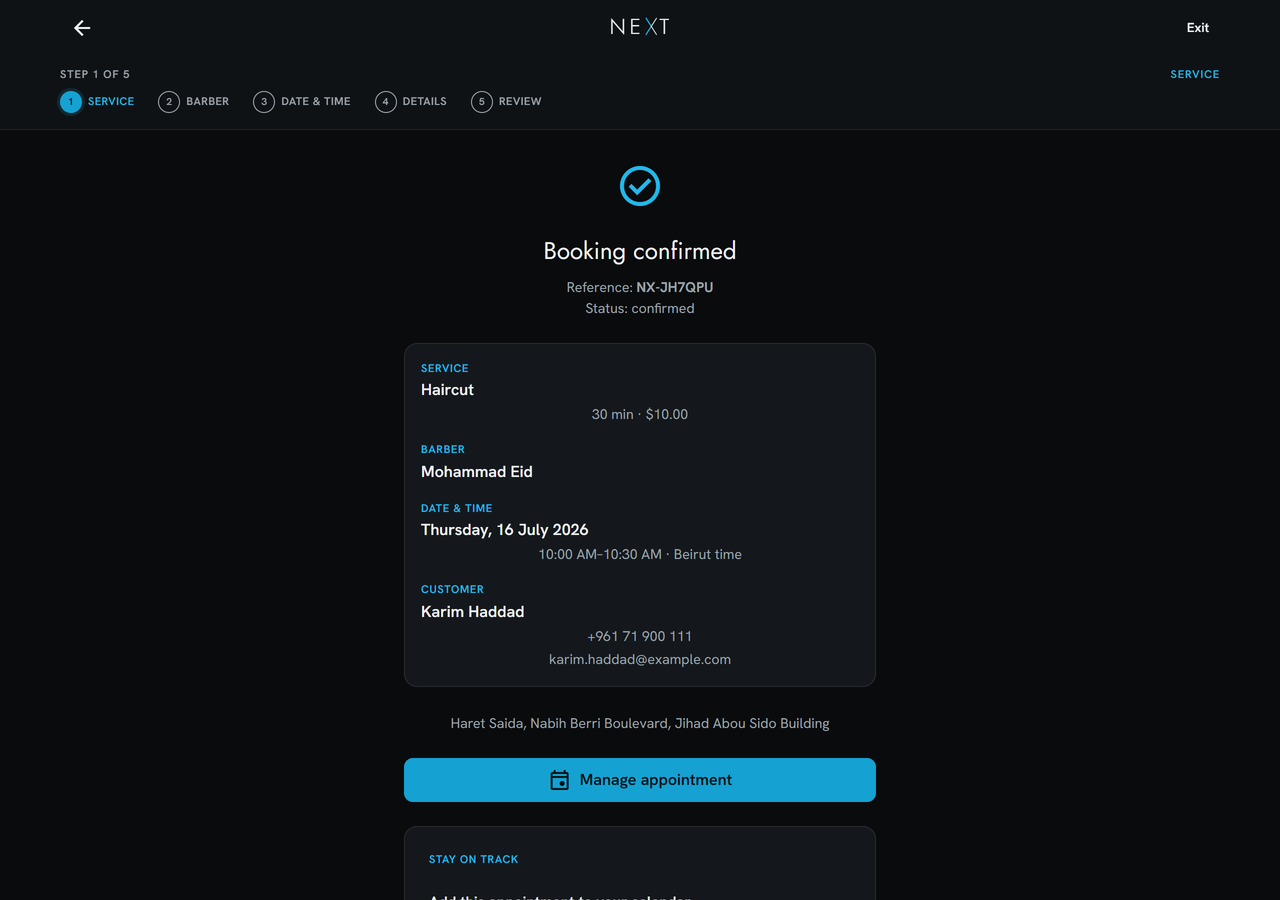
Task: Click the 'STEP 1 OF 5' label
Action: (95, 74)
